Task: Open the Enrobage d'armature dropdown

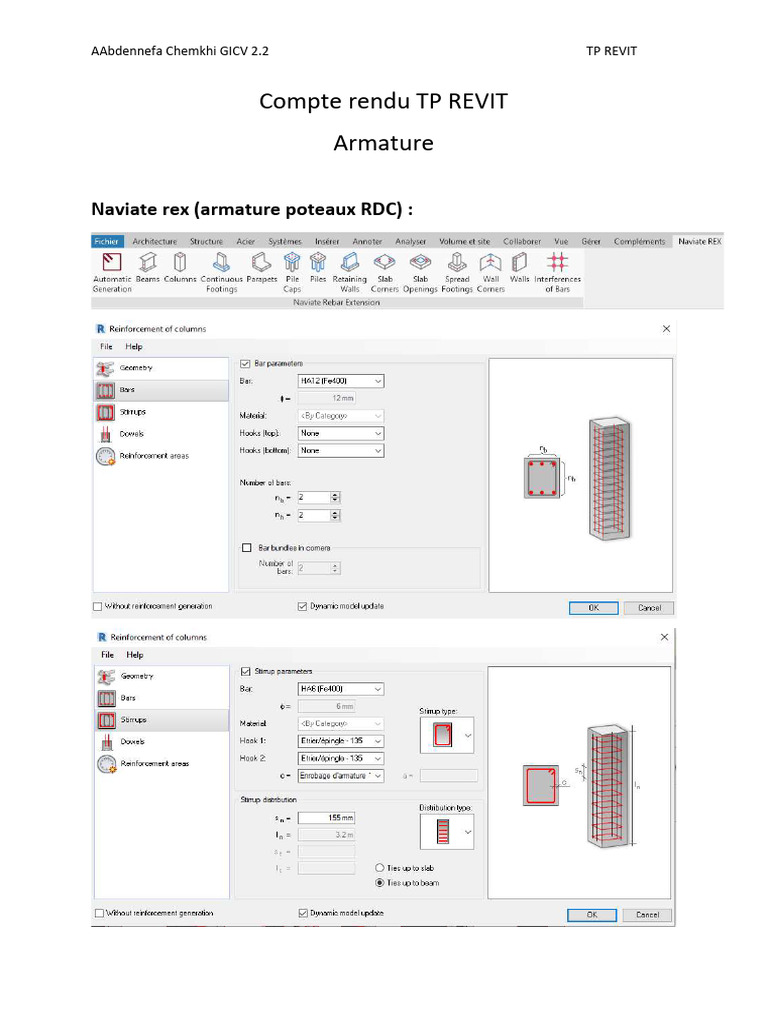Action: click(x=341, y=776)
